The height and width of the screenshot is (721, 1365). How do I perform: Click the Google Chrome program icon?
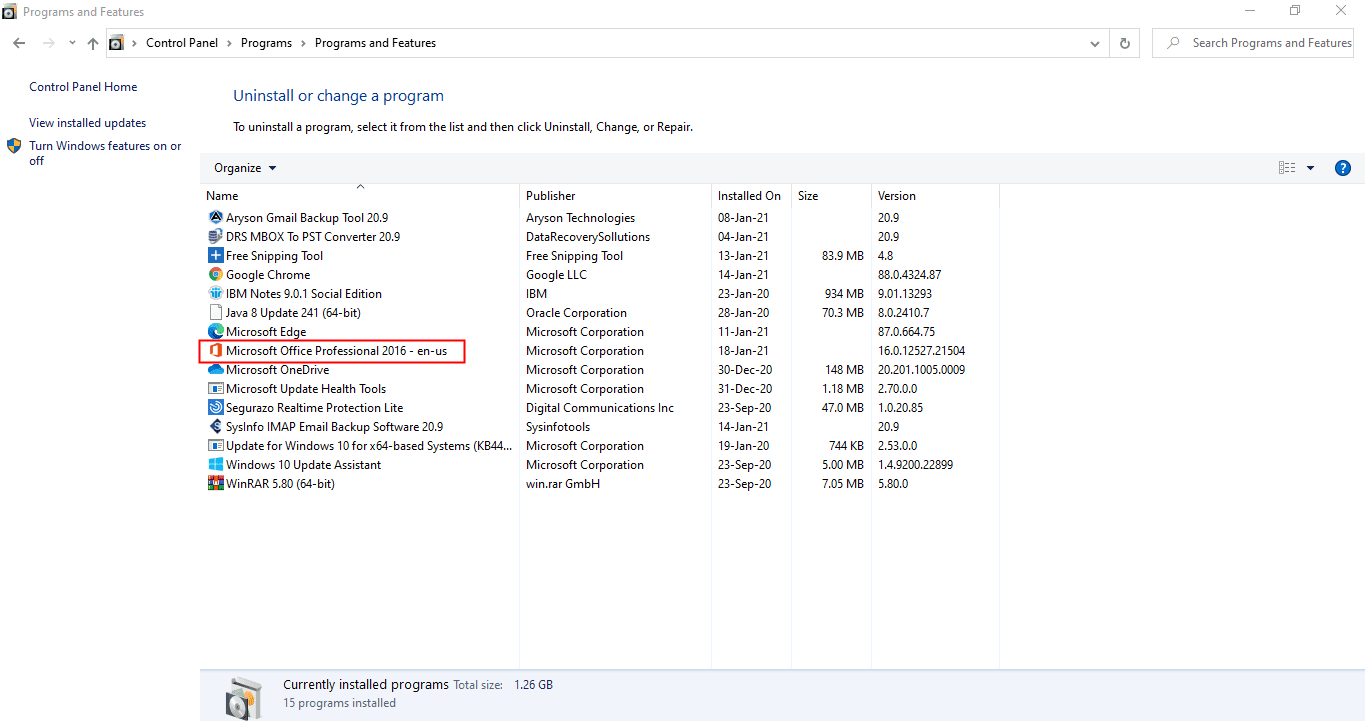click(215, 274)
